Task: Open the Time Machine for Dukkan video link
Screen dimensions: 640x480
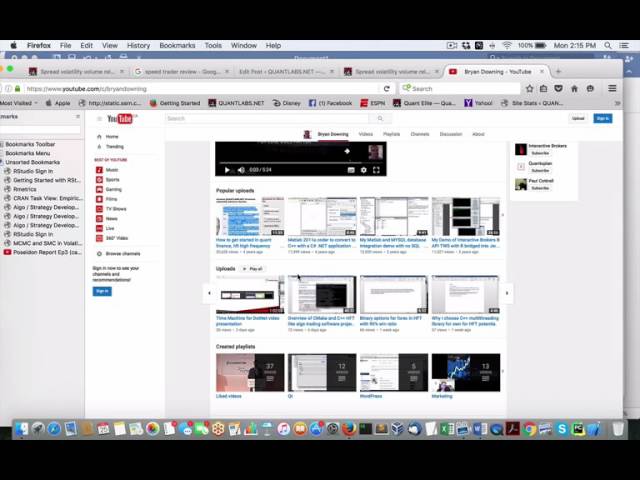Action: [248, 321]
